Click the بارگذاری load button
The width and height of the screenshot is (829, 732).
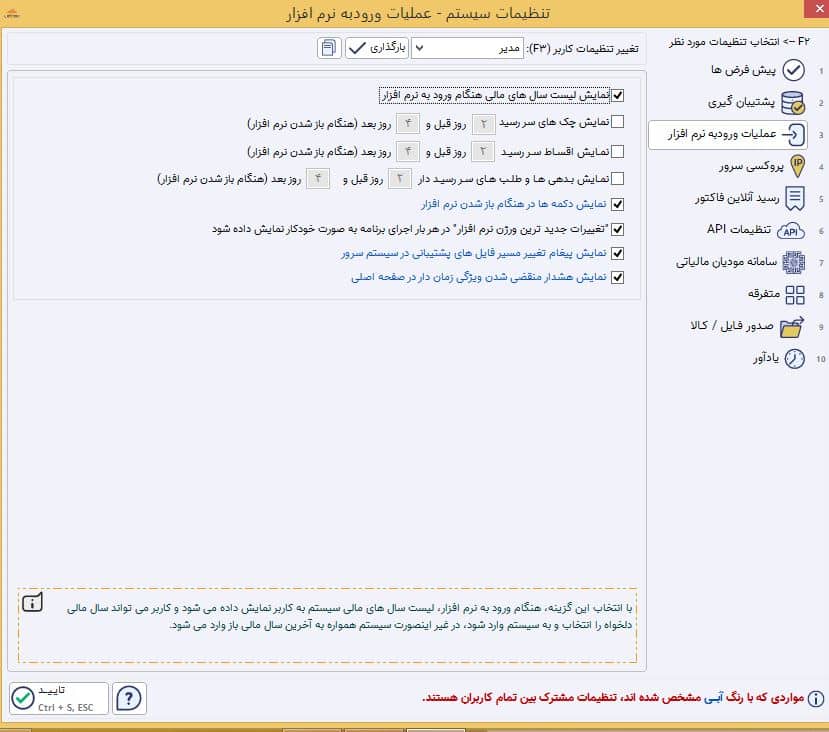pyautogui.click(x=377, y=48)
